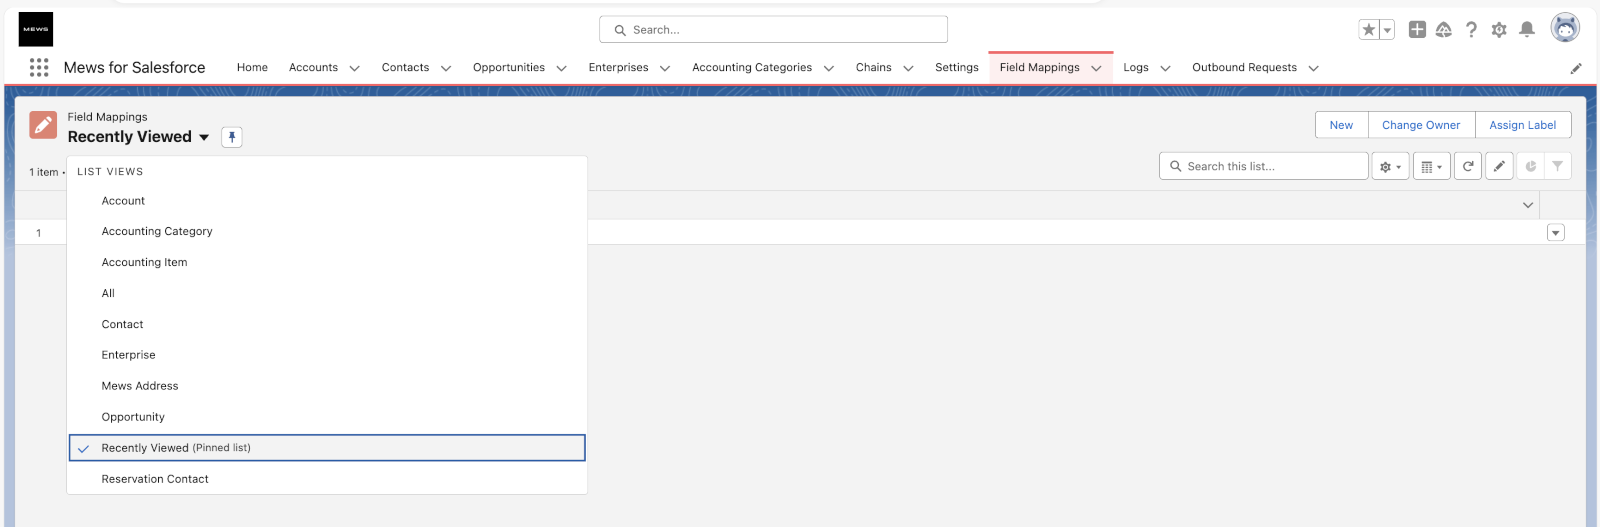The height and width of the screenshot is (527, 1600).
Task: Go to the Outbound Requests tab
Action: tap(1244, 68)
